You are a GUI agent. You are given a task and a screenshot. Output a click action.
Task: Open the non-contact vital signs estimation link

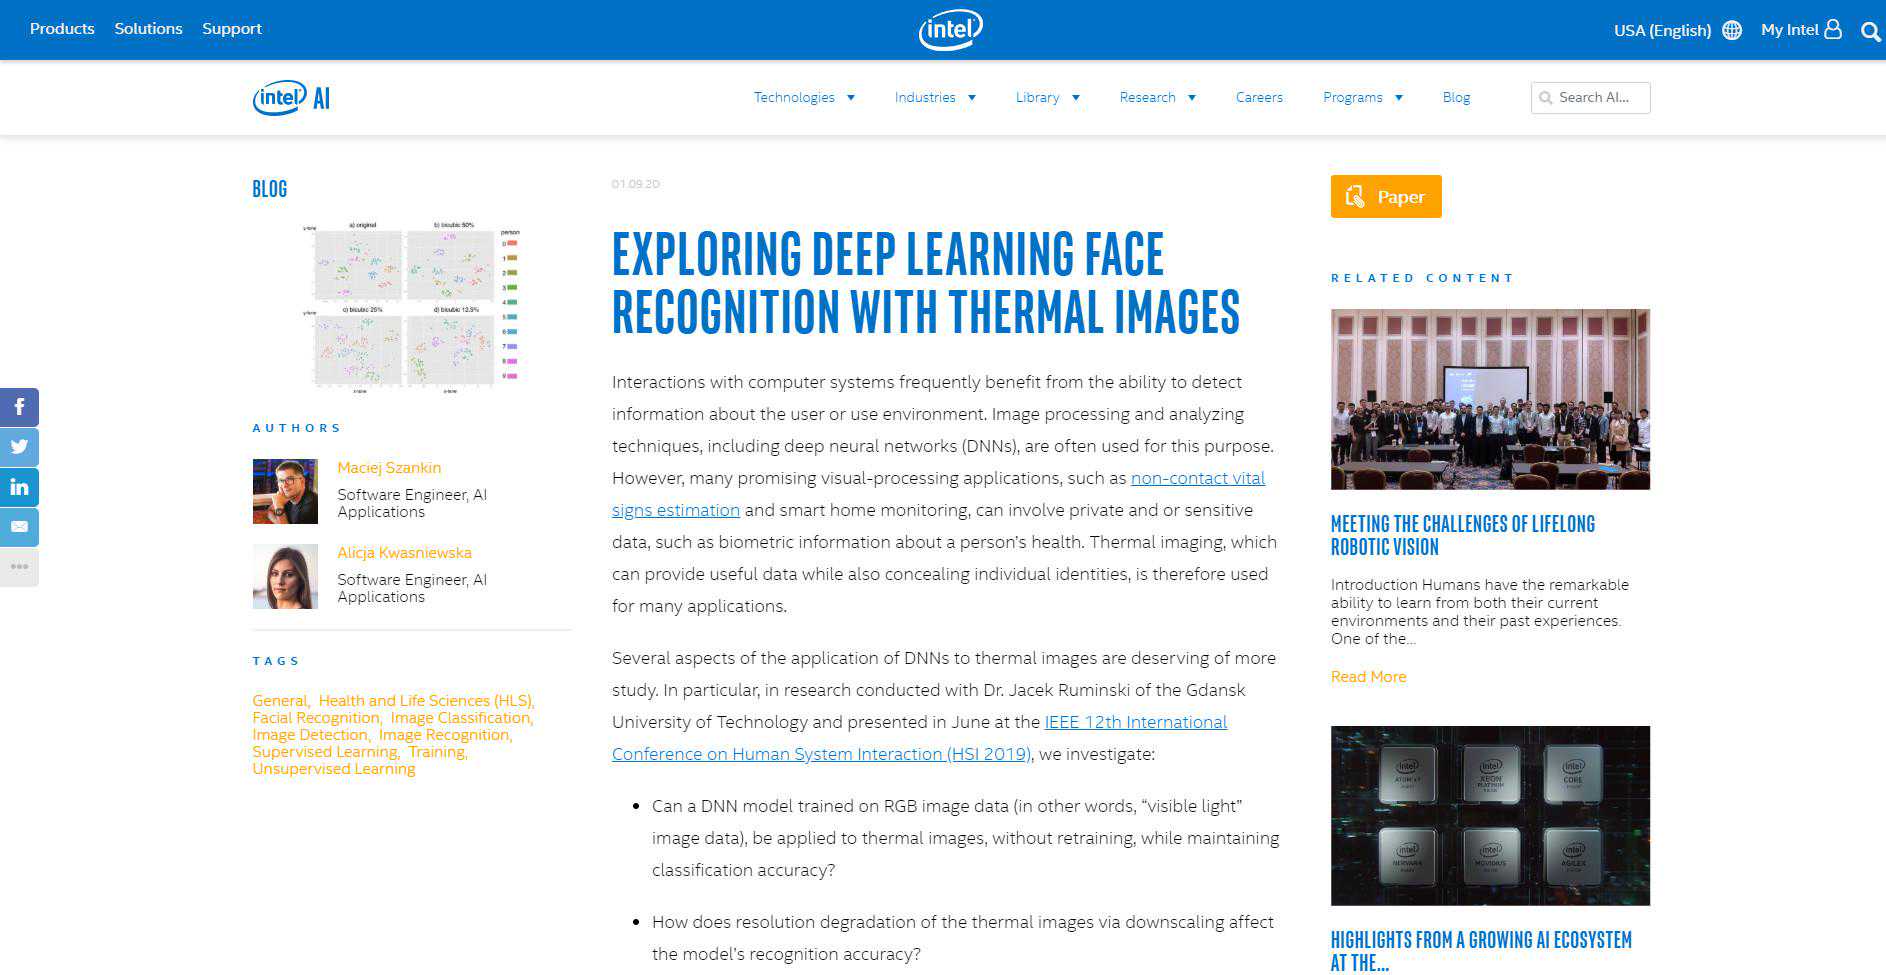pyautogui.click(x=1197, y=479)
